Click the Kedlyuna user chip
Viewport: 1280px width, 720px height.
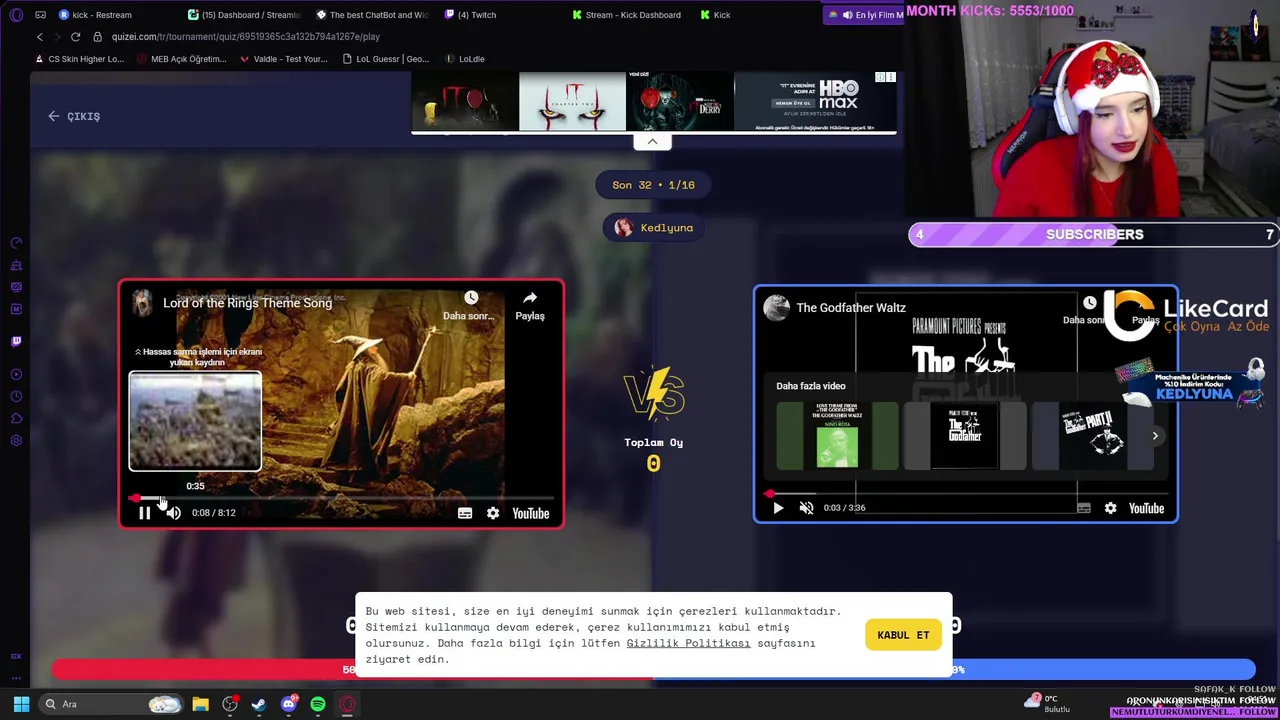coord(653,228)
